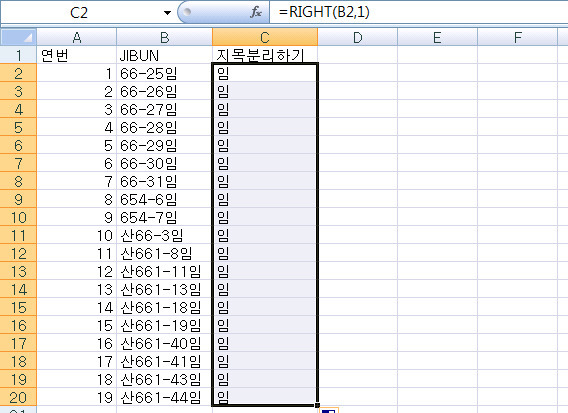Click cell with 산66-3임
Image resolution: width=568 pixels, height=413 pixels.
pyautogui.click(x=164, y=235)
